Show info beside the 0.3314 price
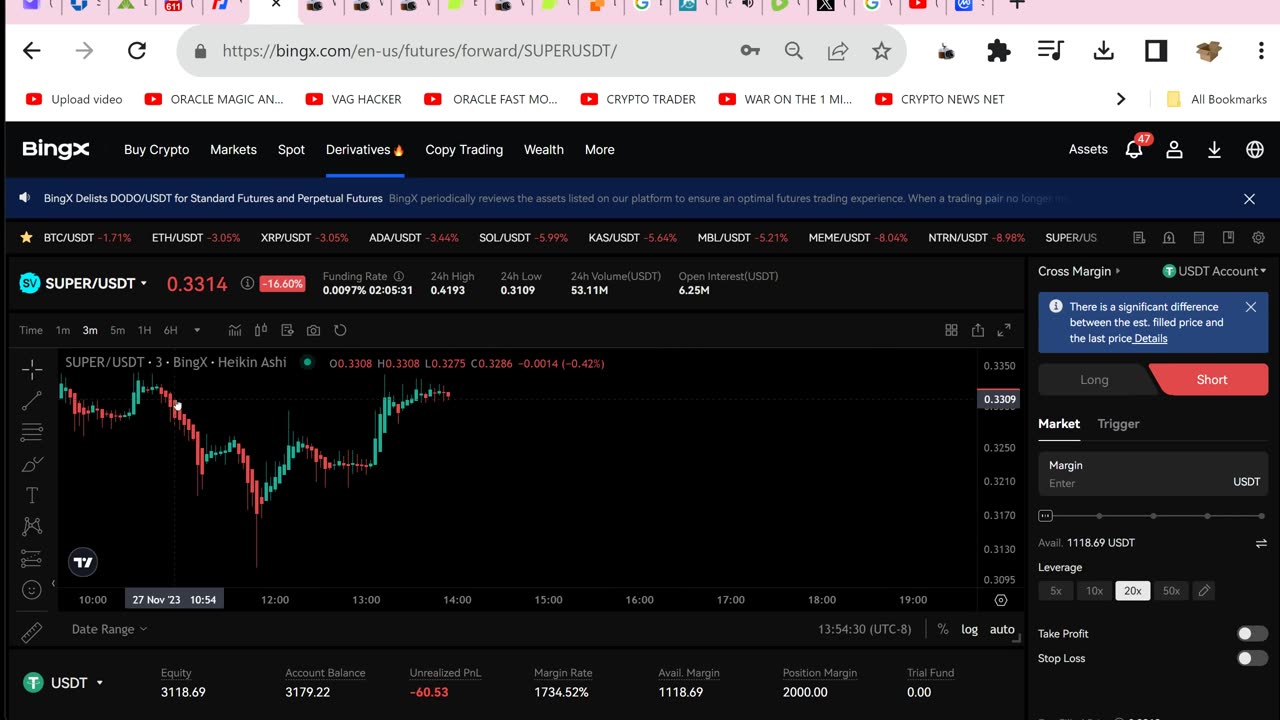Image resolution: width=1280 pixels, height=720 pixels. click(x=247, y=284)
